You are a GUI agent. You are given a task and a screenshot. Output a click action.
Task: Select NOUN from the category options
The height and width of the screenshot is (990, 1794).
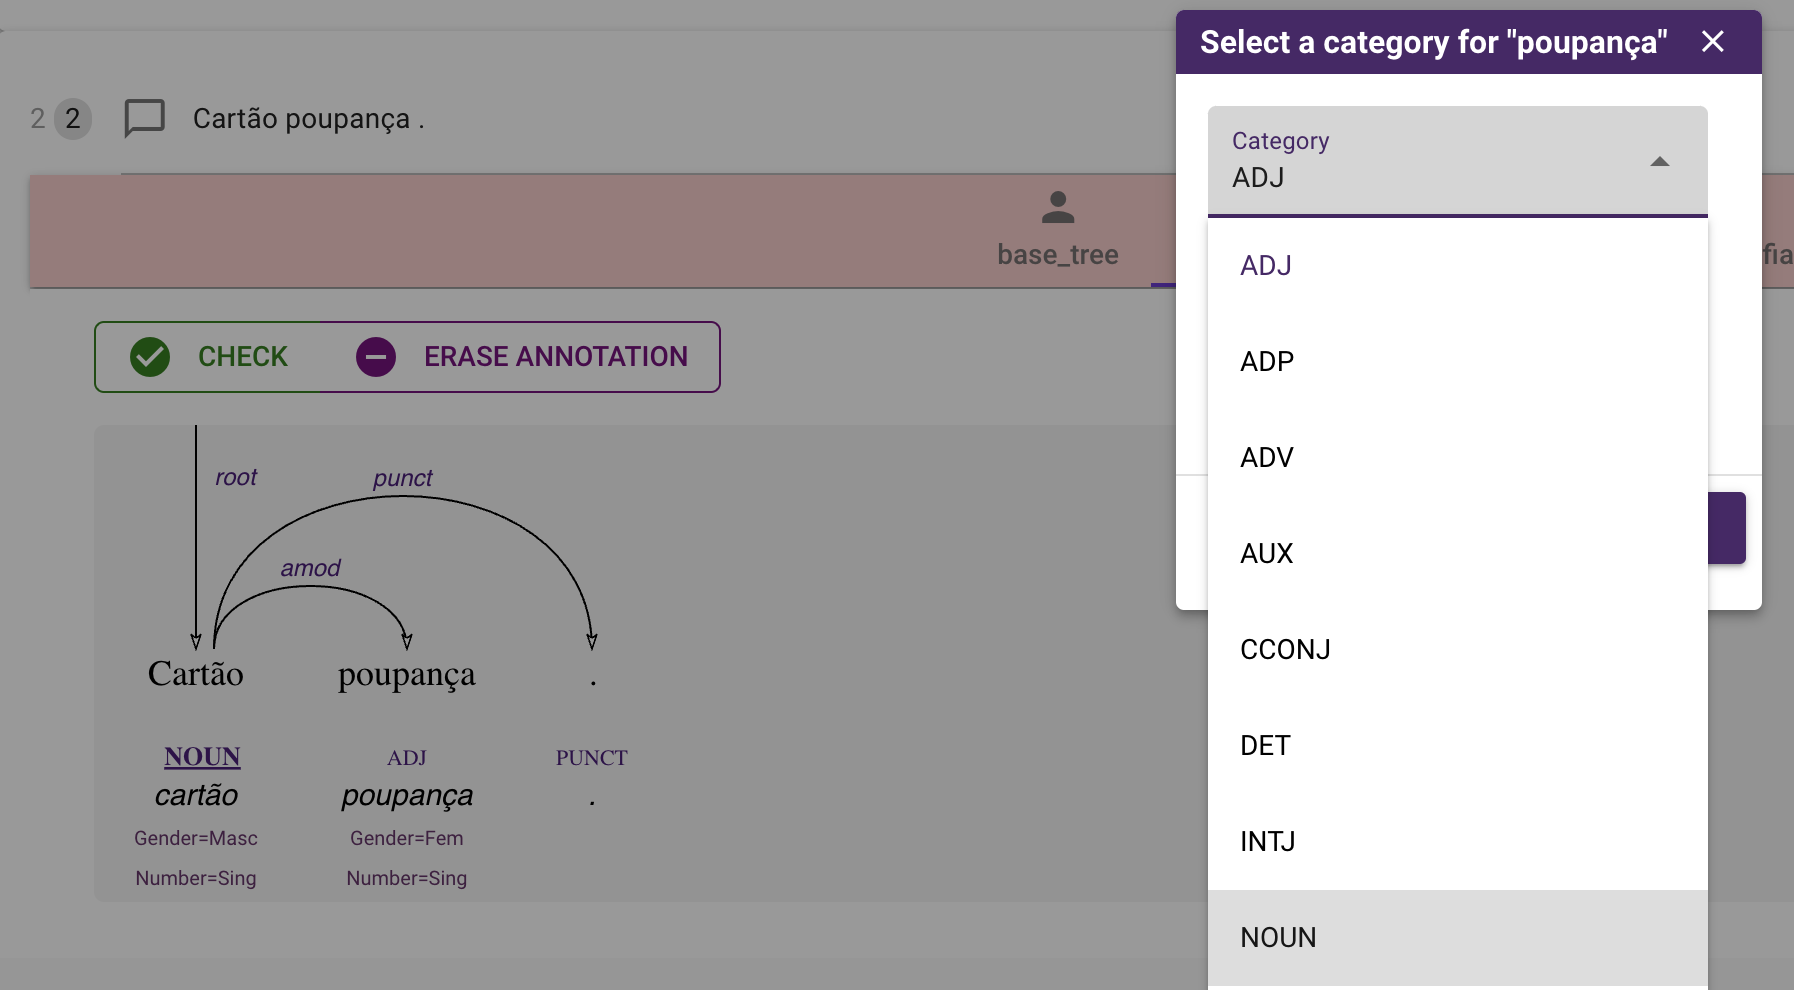point(1278,938)
